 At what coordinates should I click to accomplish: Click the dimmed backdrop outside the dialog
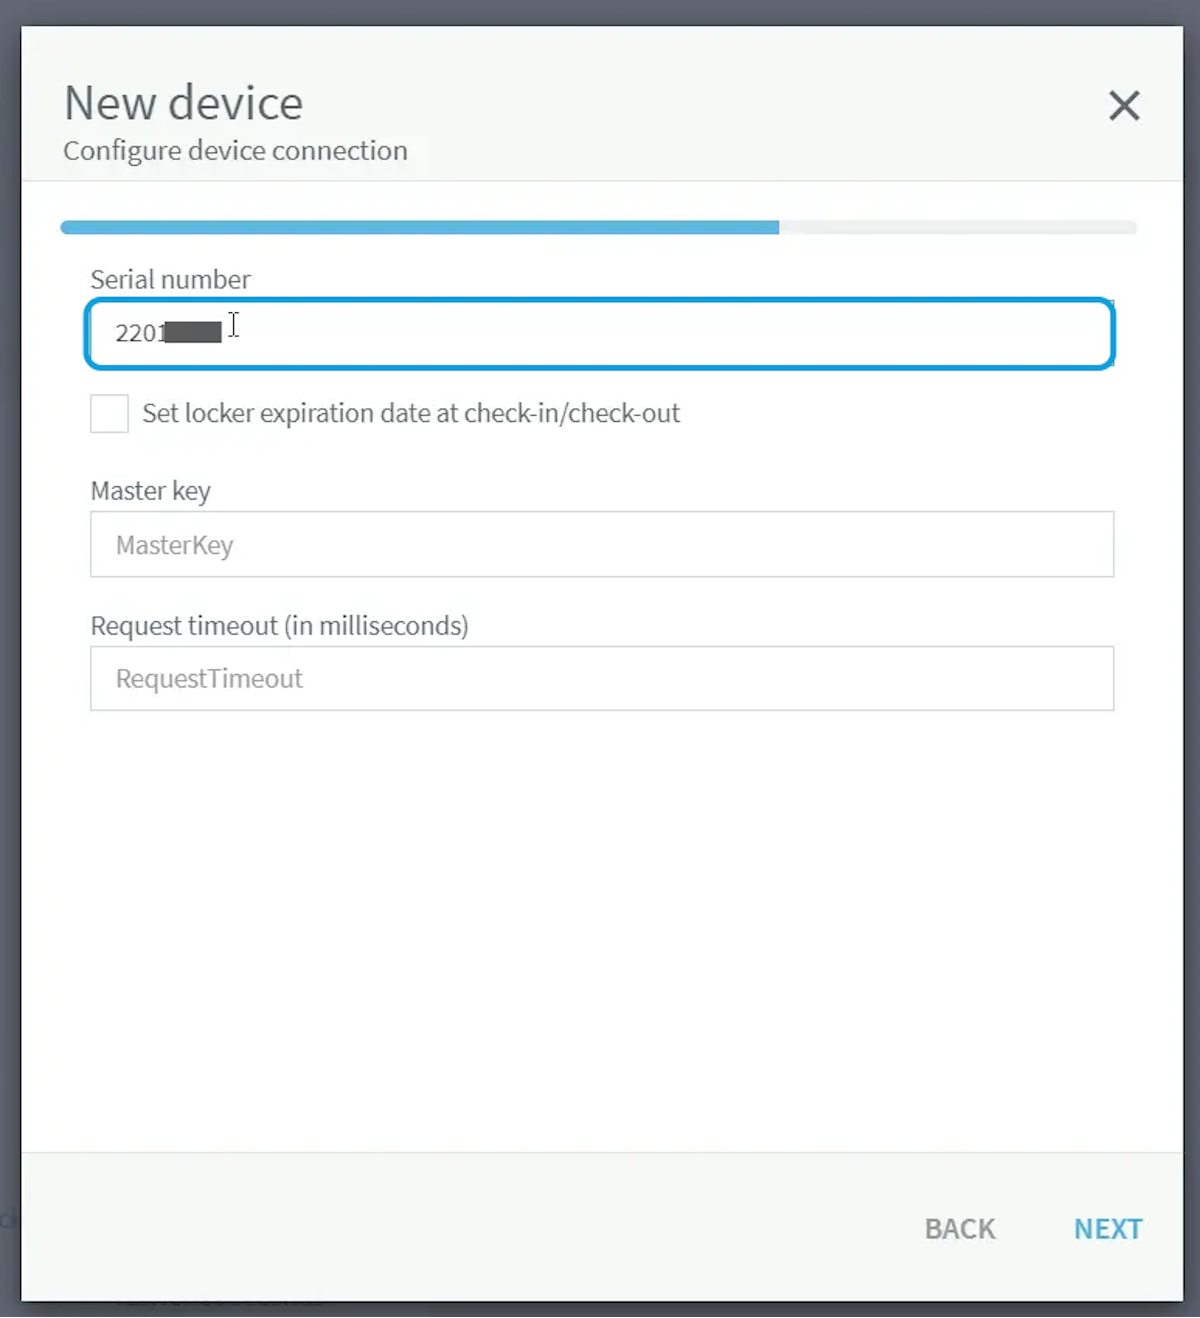click(600, 11)
